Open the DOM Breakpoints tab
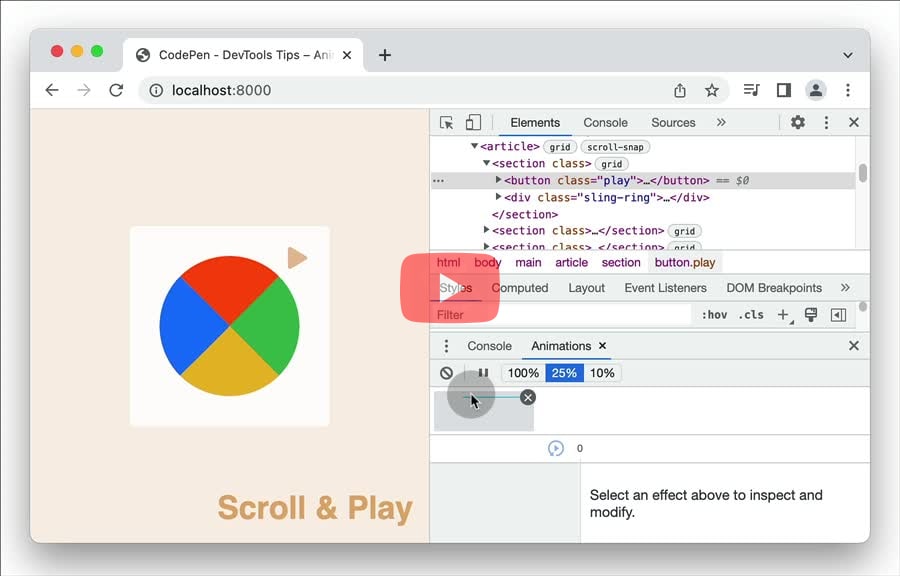The image size is (900, 576). tap(774, 288)
